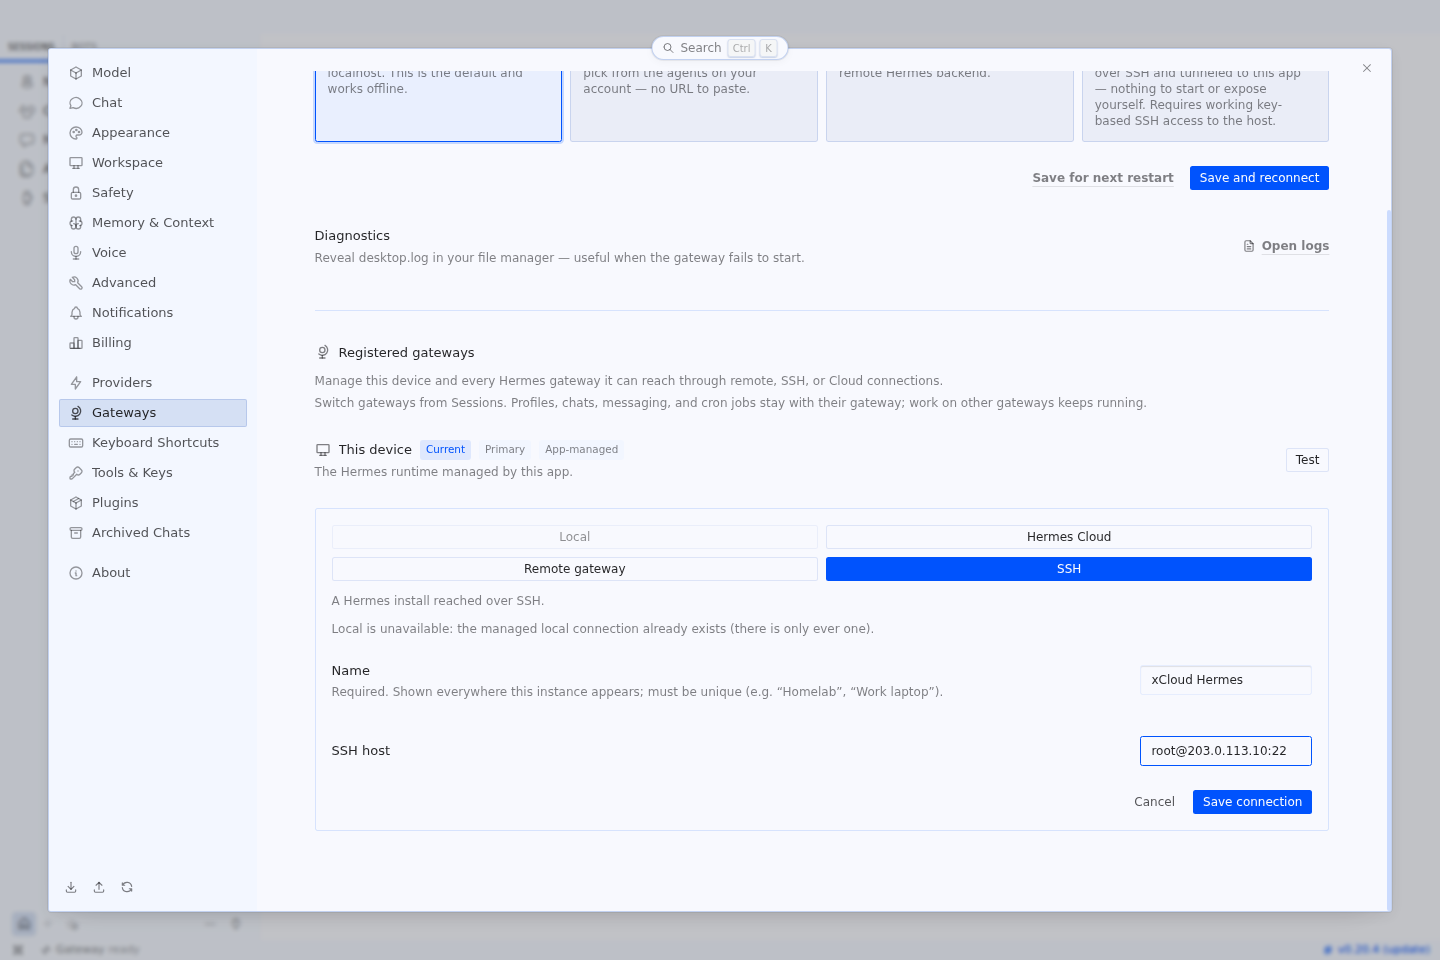
Task: Click the monitor icon beside This device
Action: coord(323,450)
